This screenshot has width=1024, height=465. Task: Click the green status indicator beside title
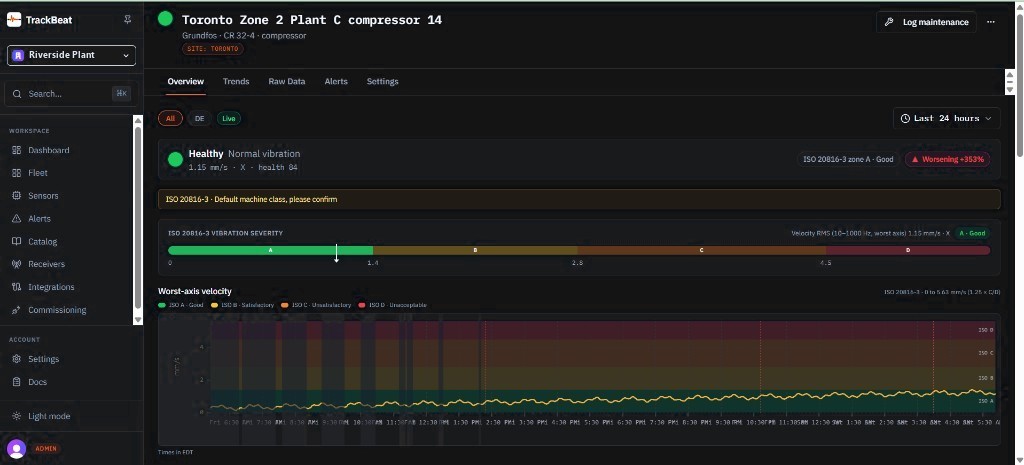[x=165, y=19]
